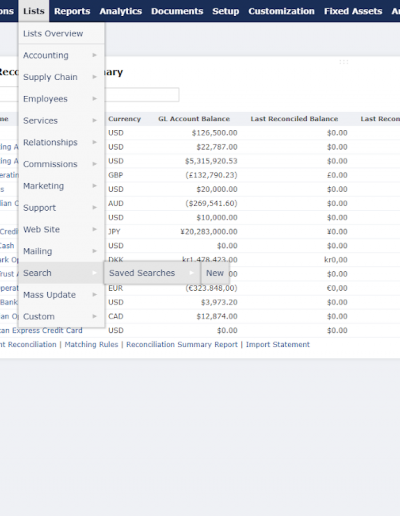This screenshot has width=400, height=516.
Task: Open the Lists menu in the navigation bar
Action: 34,11
